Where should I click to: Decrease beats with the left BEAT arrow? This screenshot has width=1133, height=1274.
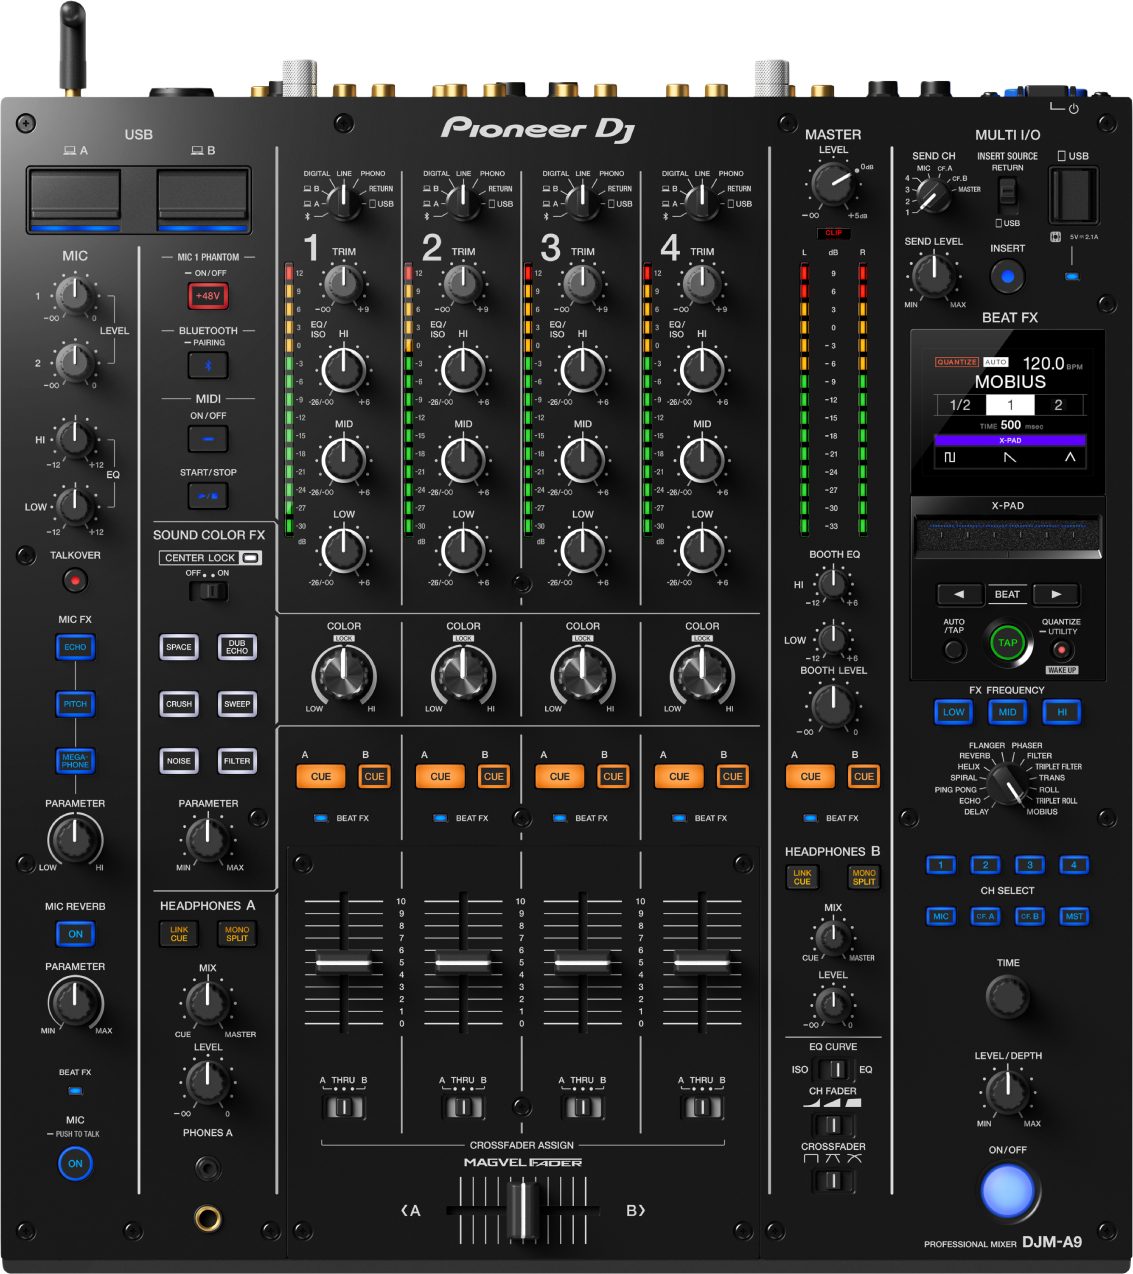pyautogui.click(x=960, y=594)
